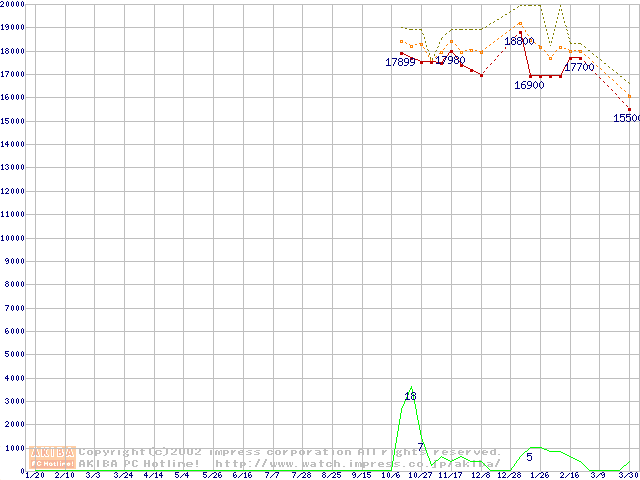Click the 20000 y-axis value label
This screenshot has height=480, width=640.
[12, 4]
